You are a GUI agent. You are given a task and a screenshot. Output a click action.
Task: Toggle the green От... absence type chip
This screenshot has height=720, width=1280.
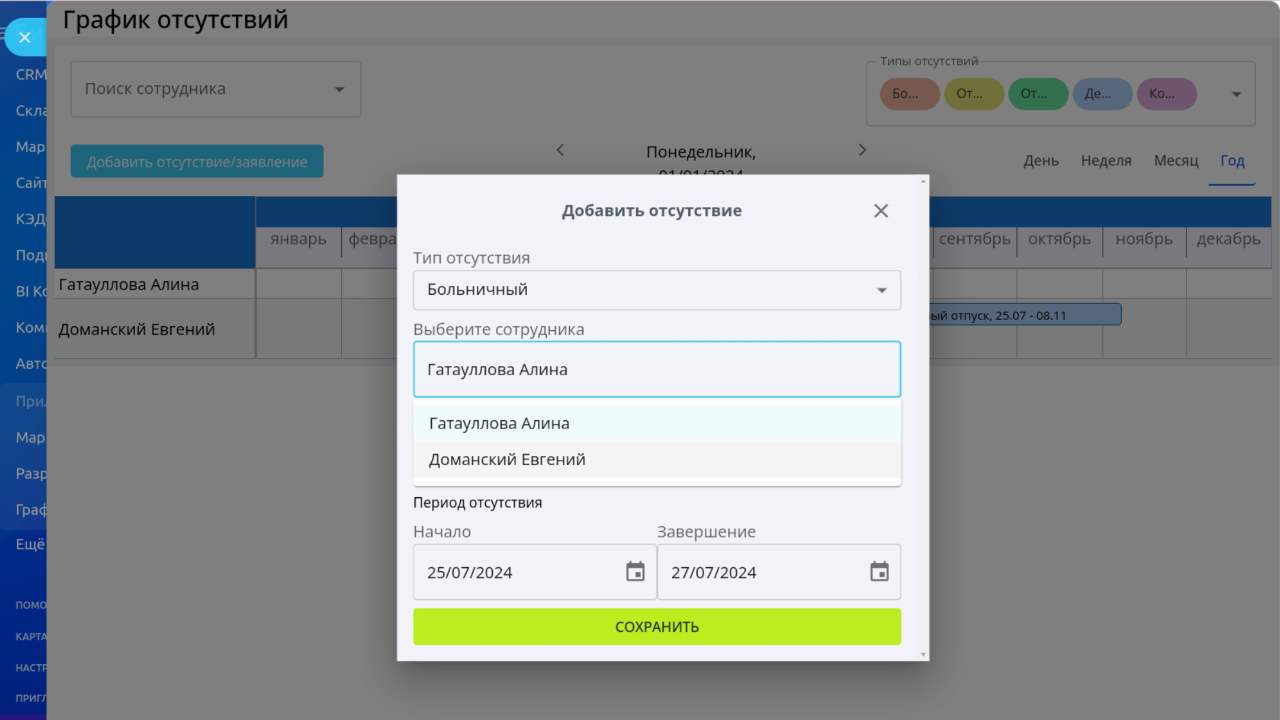(1038, 94)
